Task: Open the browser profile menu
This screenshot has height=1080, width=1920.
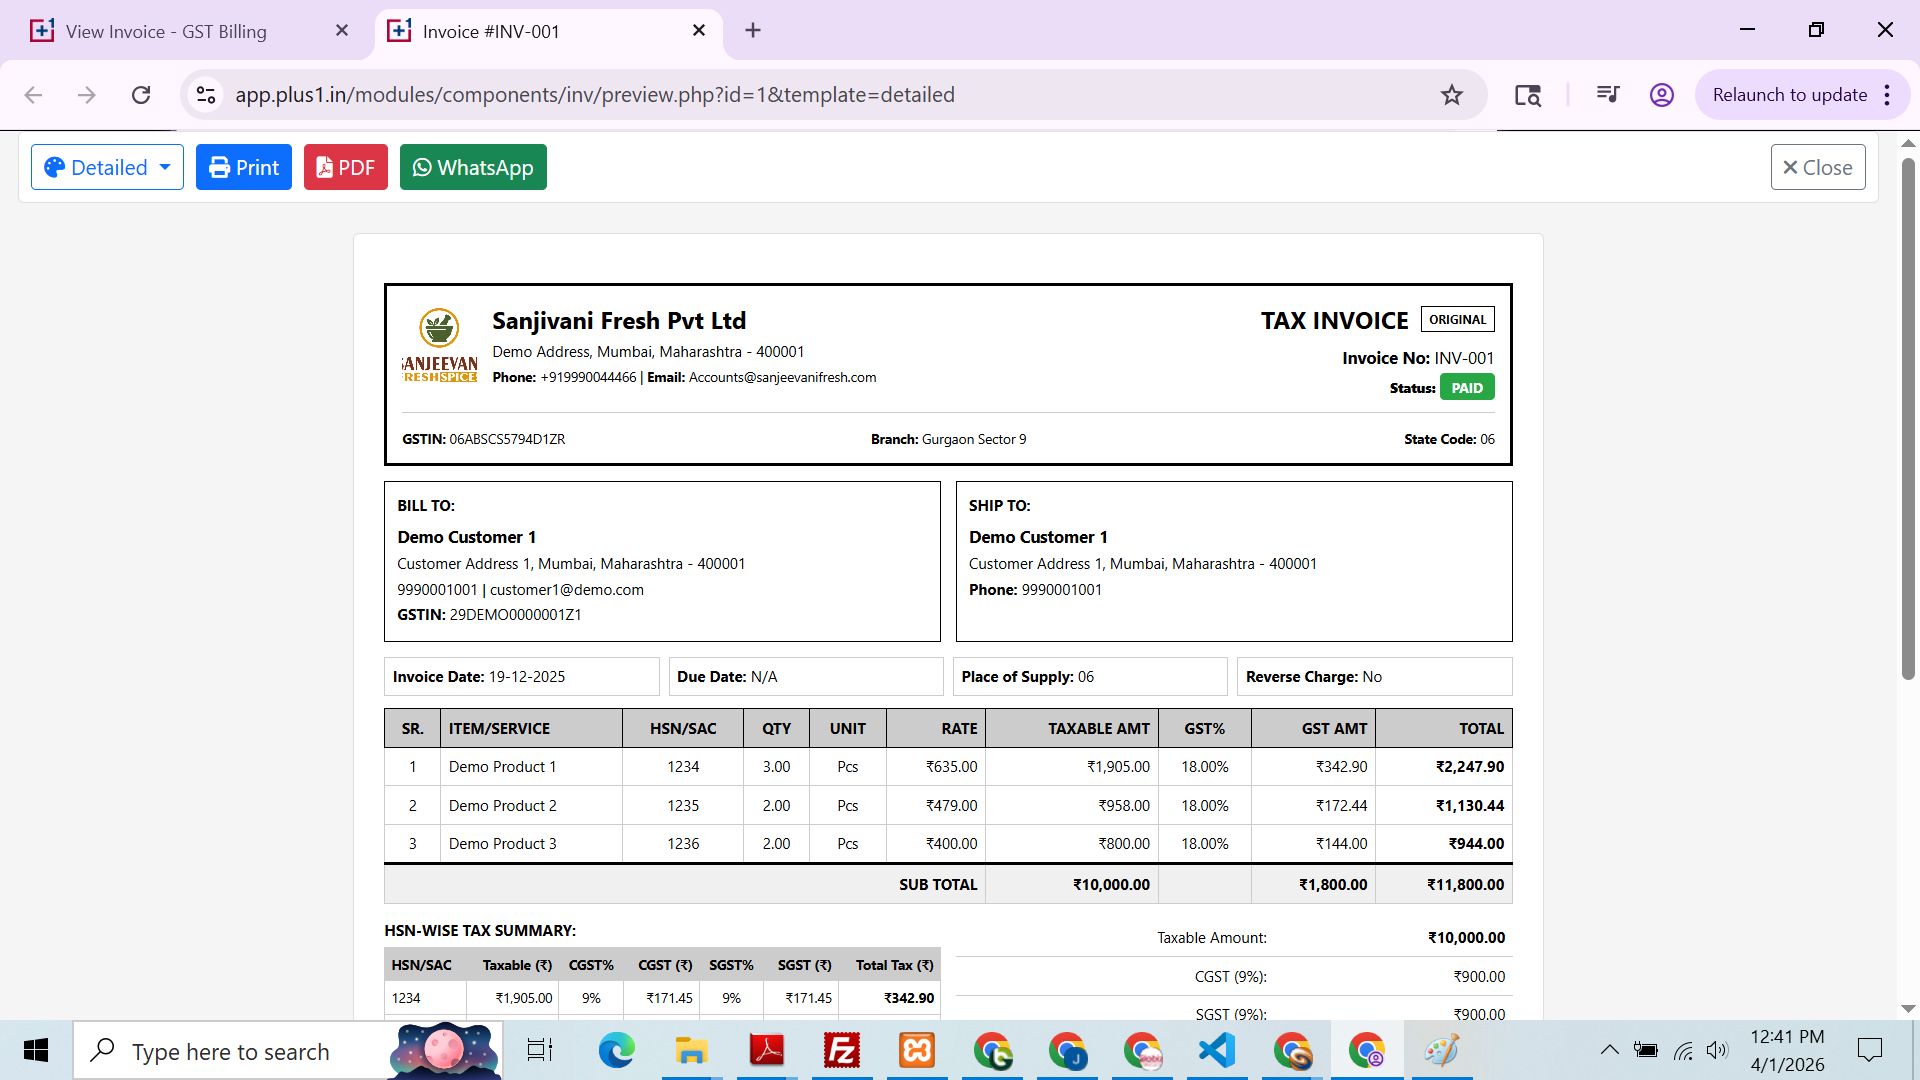Action: (x=1660, y=95)
